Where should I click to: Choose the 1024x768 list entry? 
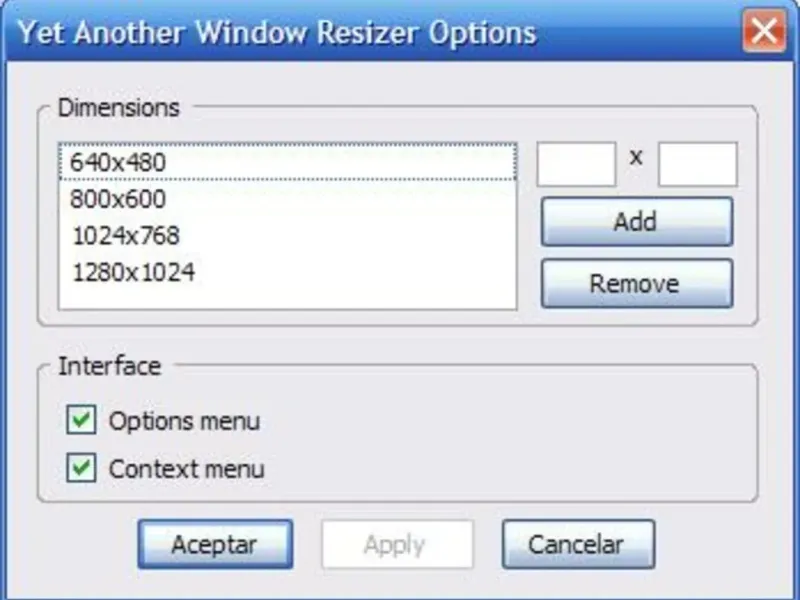click(288, 235)
